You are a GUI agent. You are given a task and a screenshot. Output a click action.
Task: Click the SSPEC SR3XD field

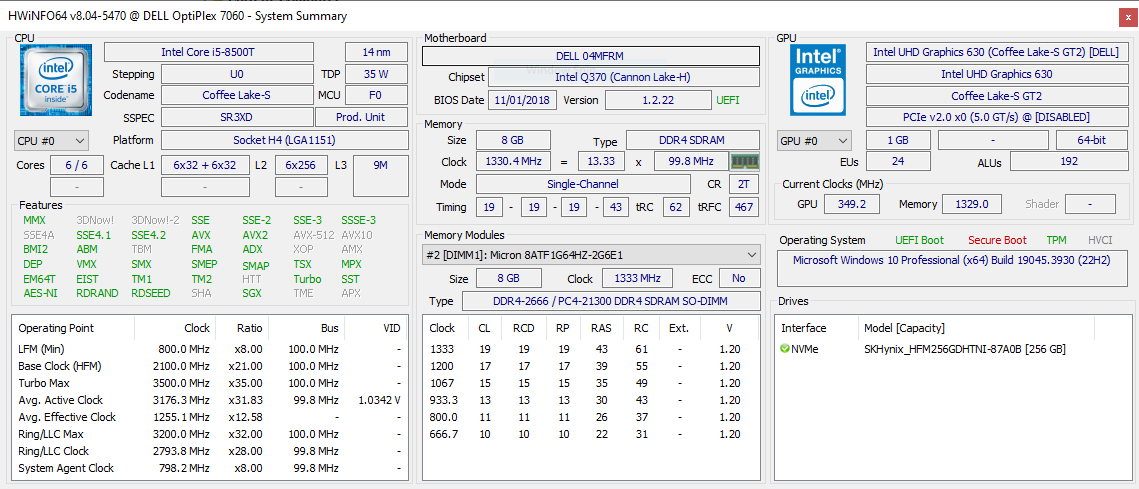point(237,117)
